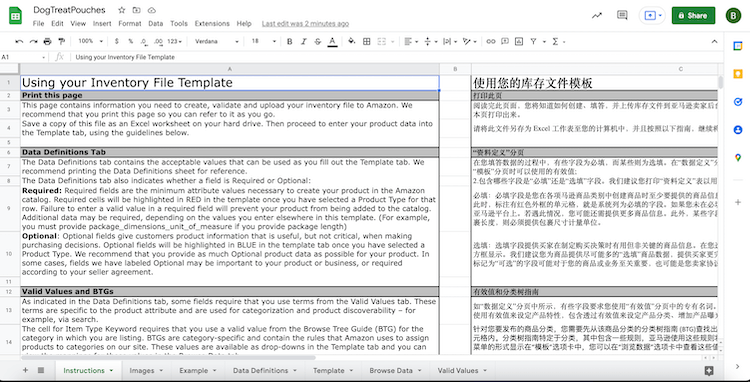Toggle bold formatting
The width and height of the screenshot is (750, 382).
pos(289,42)
